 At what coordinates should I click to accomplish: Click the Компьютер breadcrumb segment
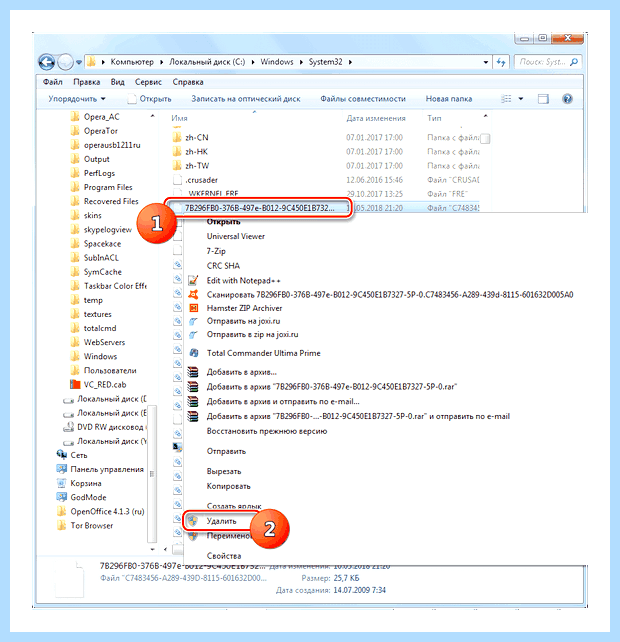point(132,62)
